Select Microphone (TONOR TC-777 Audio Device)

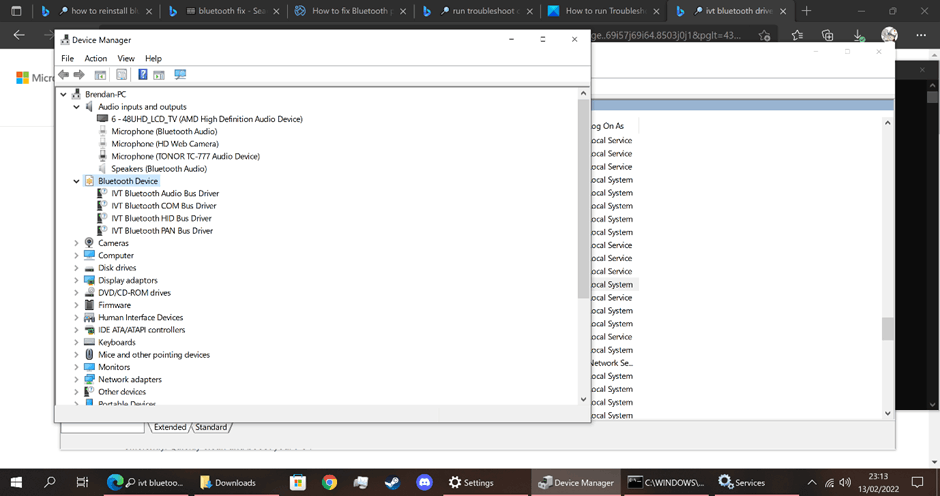click(x=185, y=156)
